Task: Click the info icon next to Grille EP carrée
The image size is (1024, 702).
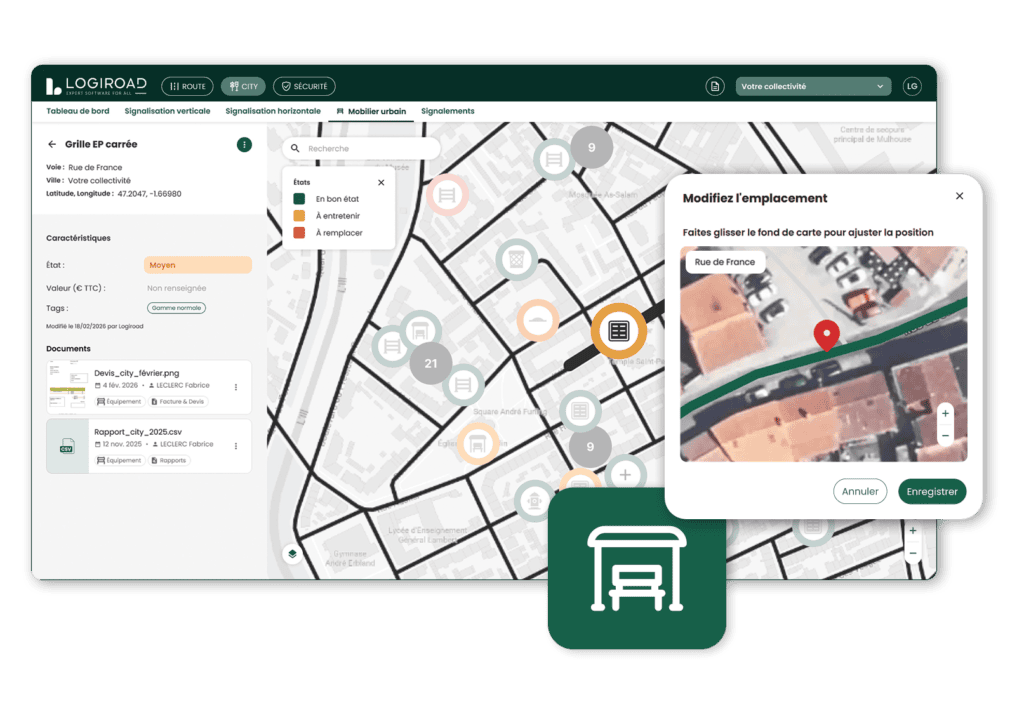Action: click(245, 144)
